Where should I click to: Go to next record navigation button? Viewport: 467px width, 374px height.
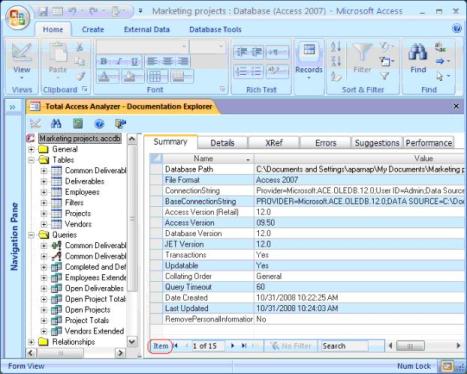click(233, 346)
